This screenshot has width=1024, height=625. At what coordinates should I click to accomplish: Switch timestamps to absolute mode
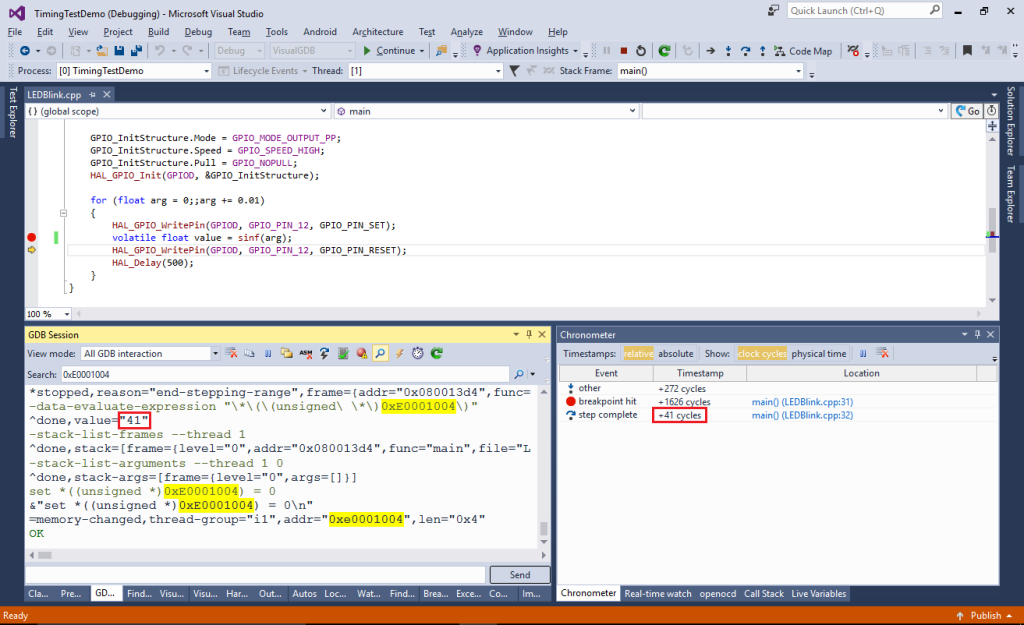click(675, 353)
